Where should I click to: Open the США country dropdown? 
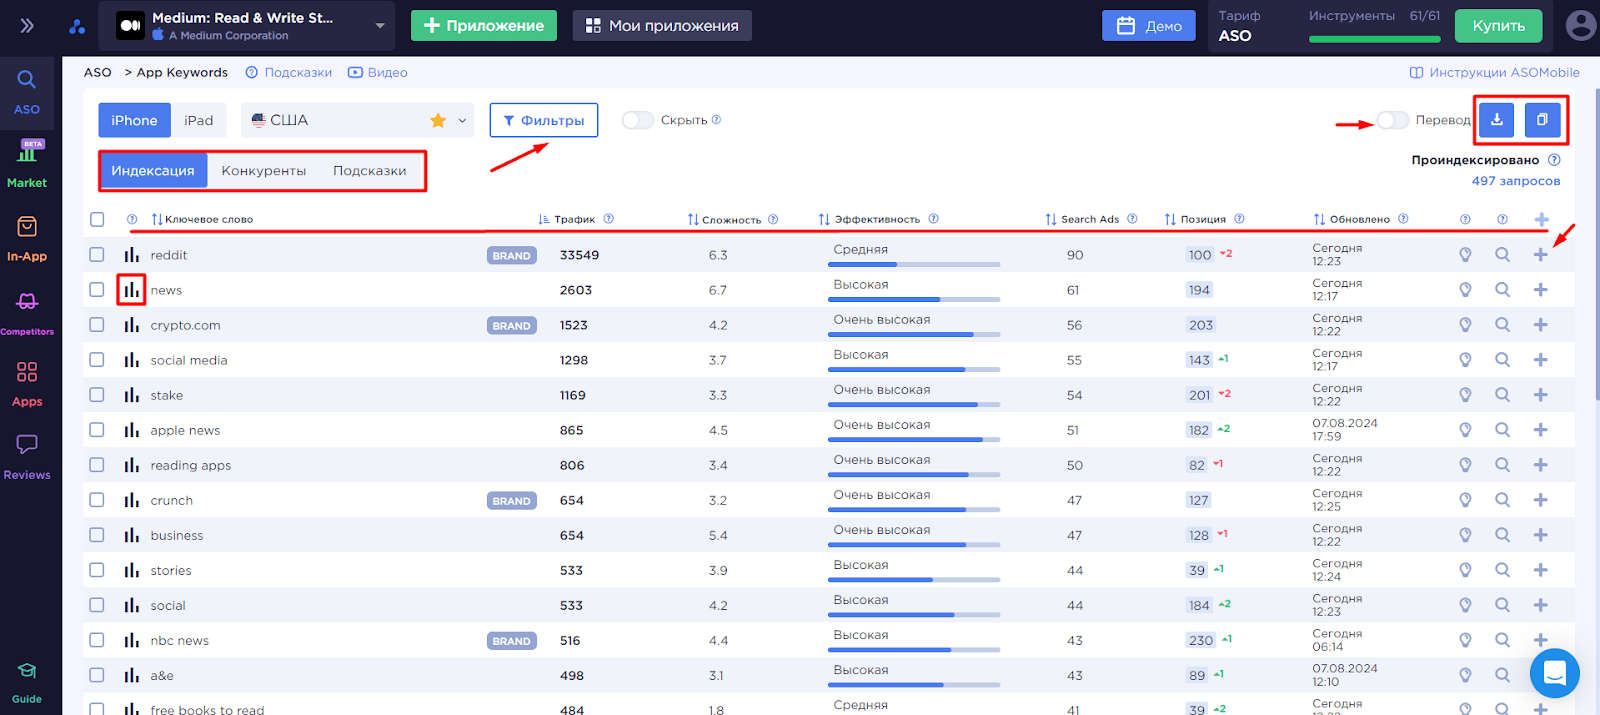(x=358, y=120)
